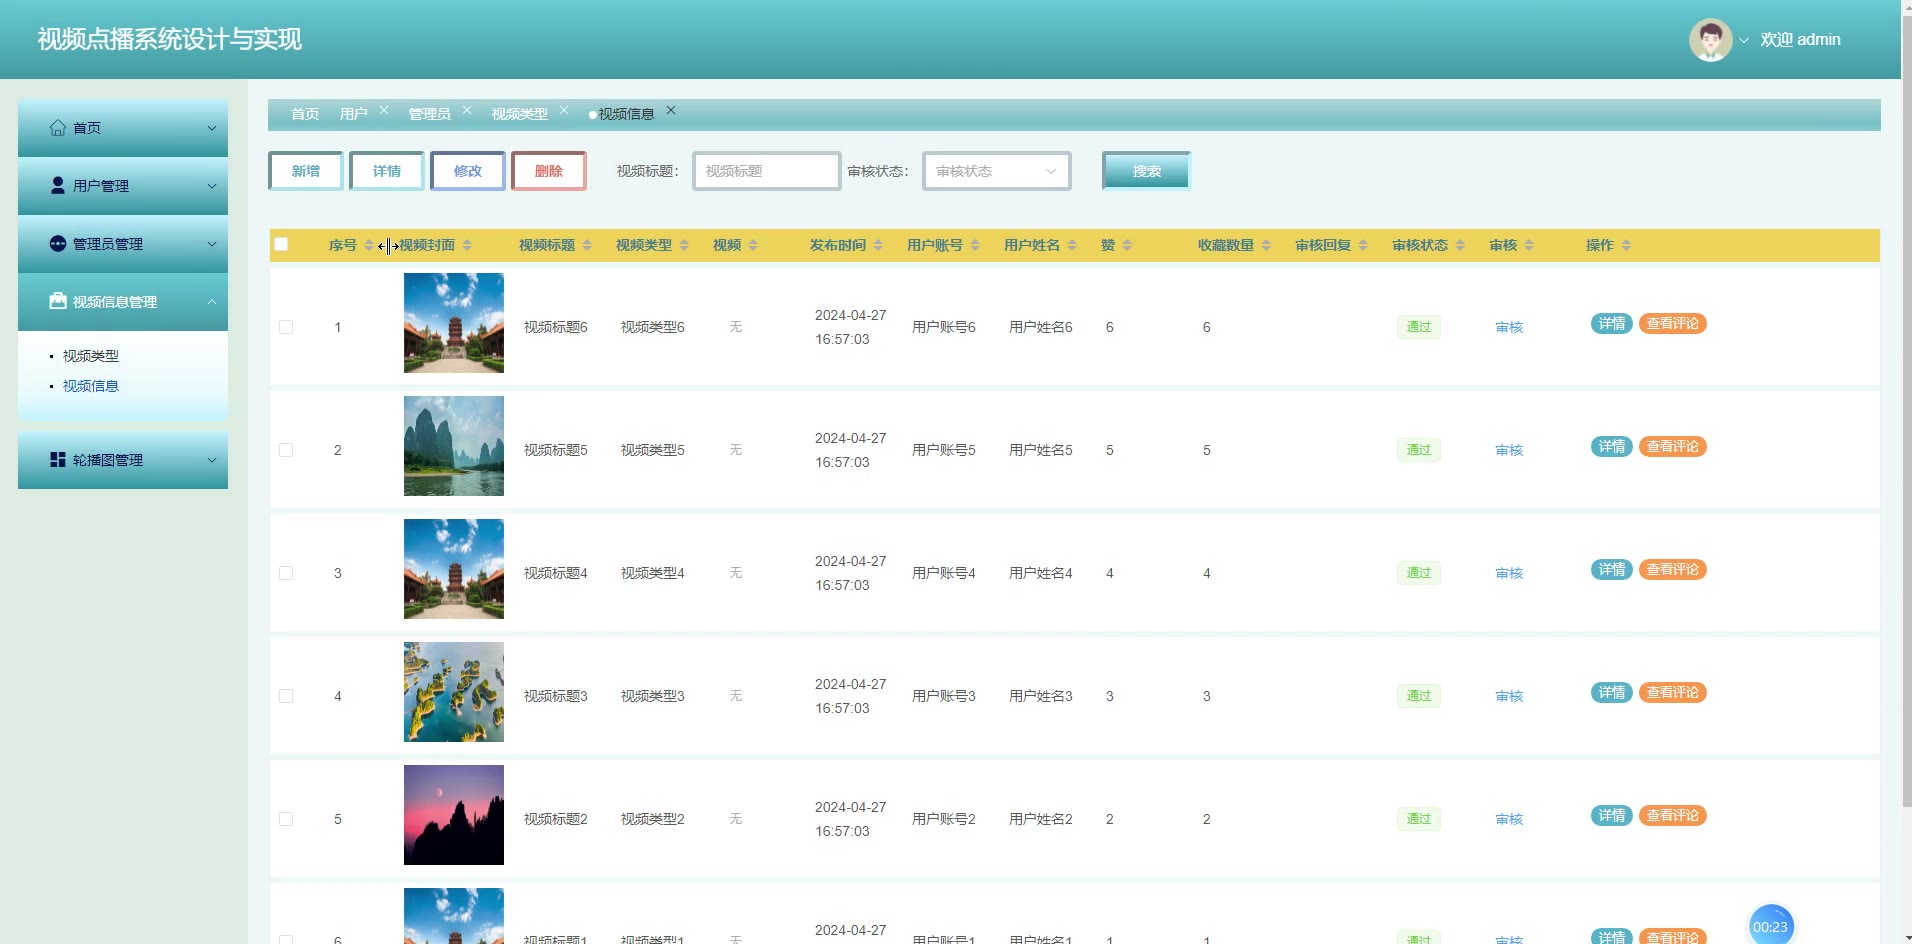The image size is (1912, 944).
Task: Check the row 1 视频标题6 checkbox
Action: point(286,327)
